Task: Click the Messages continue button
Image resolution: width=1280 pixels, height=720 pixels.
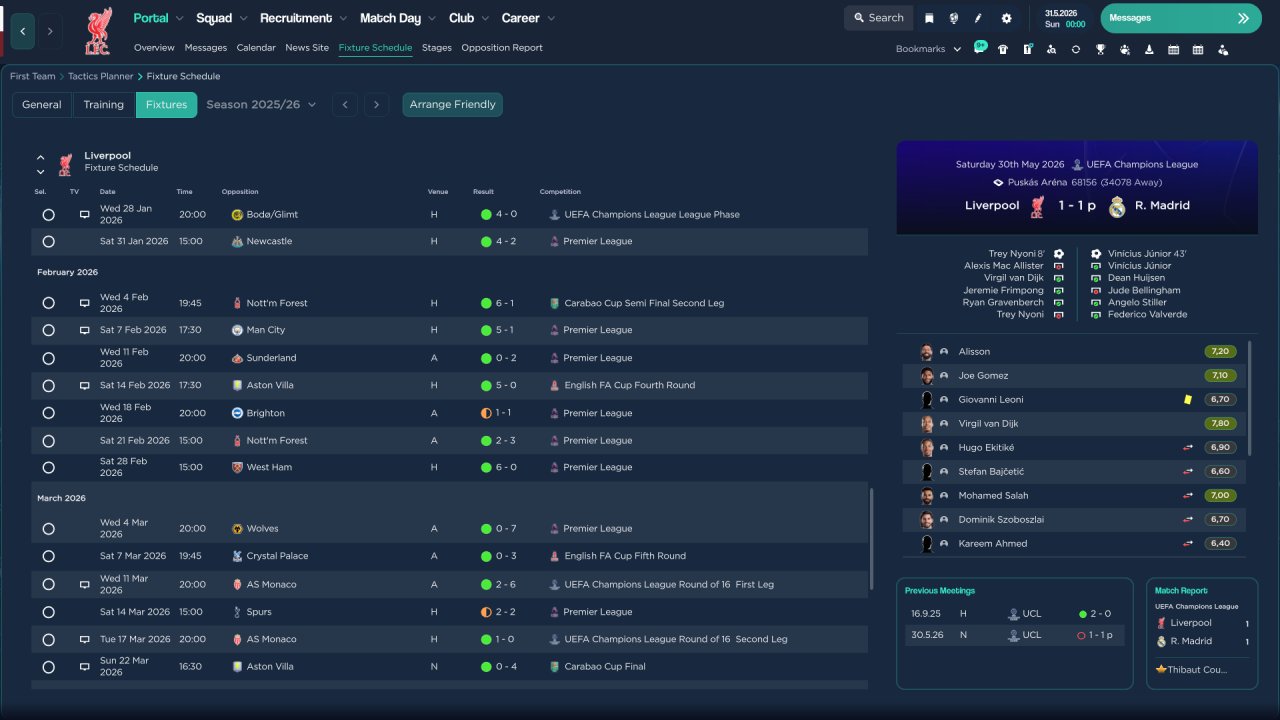Action: click(x=1181, y=18)
